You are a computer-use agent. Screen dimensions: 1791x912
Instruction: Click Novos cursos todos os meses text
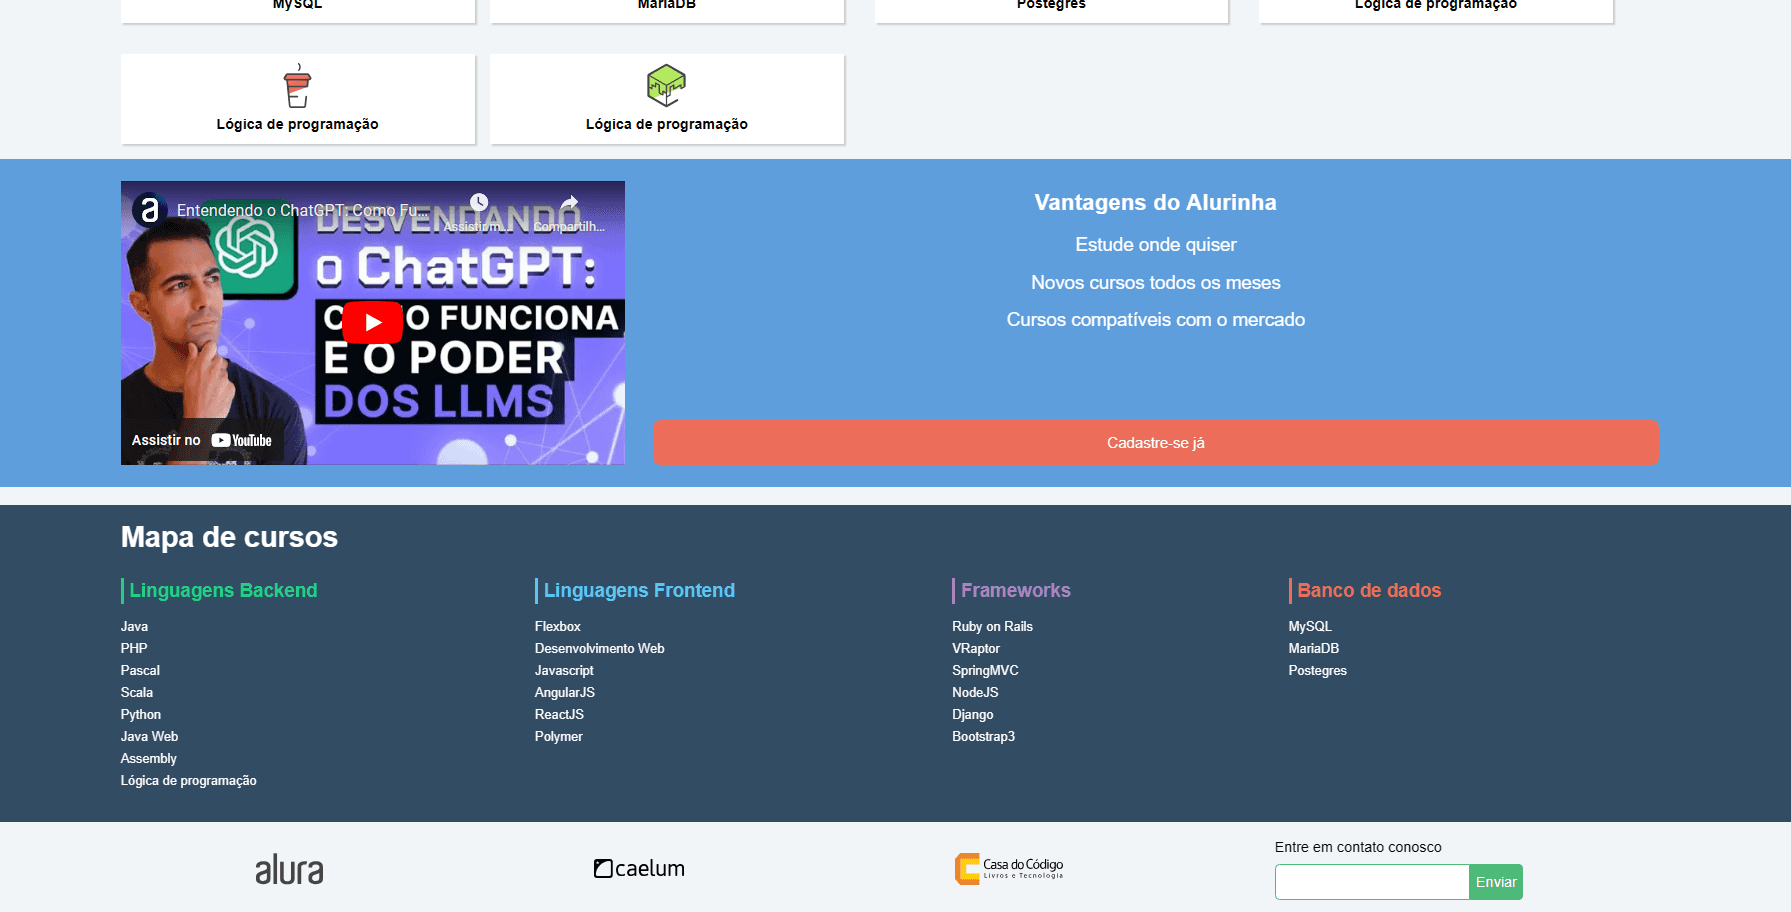[1156, 283]
